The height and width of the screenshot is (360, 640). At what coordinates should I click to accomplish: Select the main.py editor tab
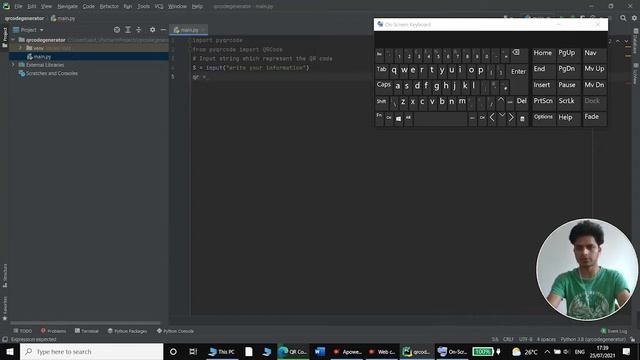[189, 30]
